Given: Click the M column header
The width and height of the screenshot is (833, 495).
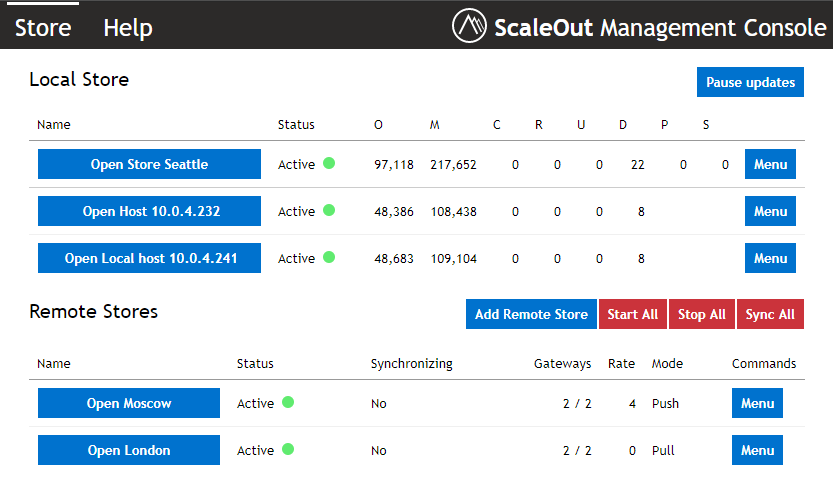Looking at the screenshot, I should click(x=435, y=125).
